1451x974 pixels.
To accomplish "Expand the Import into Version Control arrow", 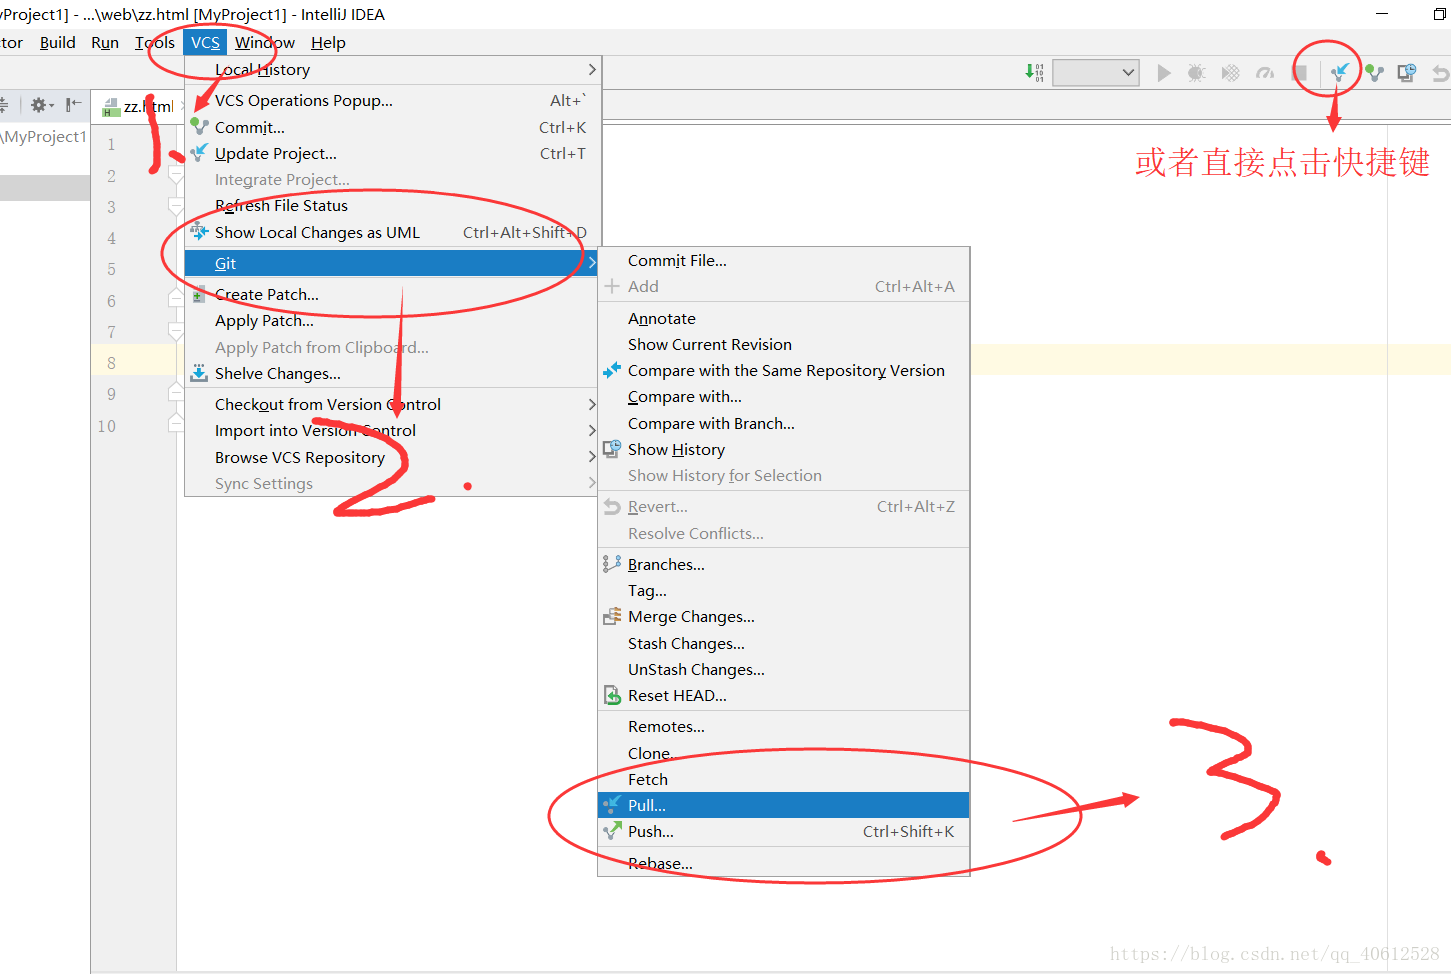I will [592, 430].
